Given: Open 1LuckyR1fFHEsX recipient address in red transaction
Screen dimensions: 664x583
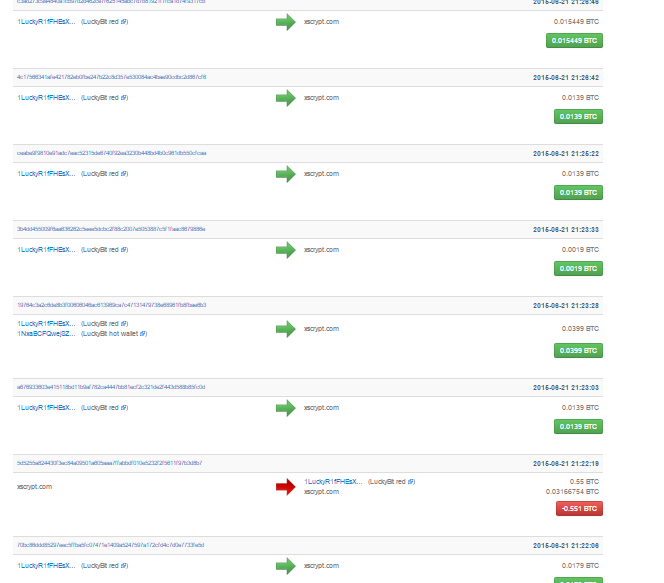Looking at the screenshot, I should pos(333,482).
